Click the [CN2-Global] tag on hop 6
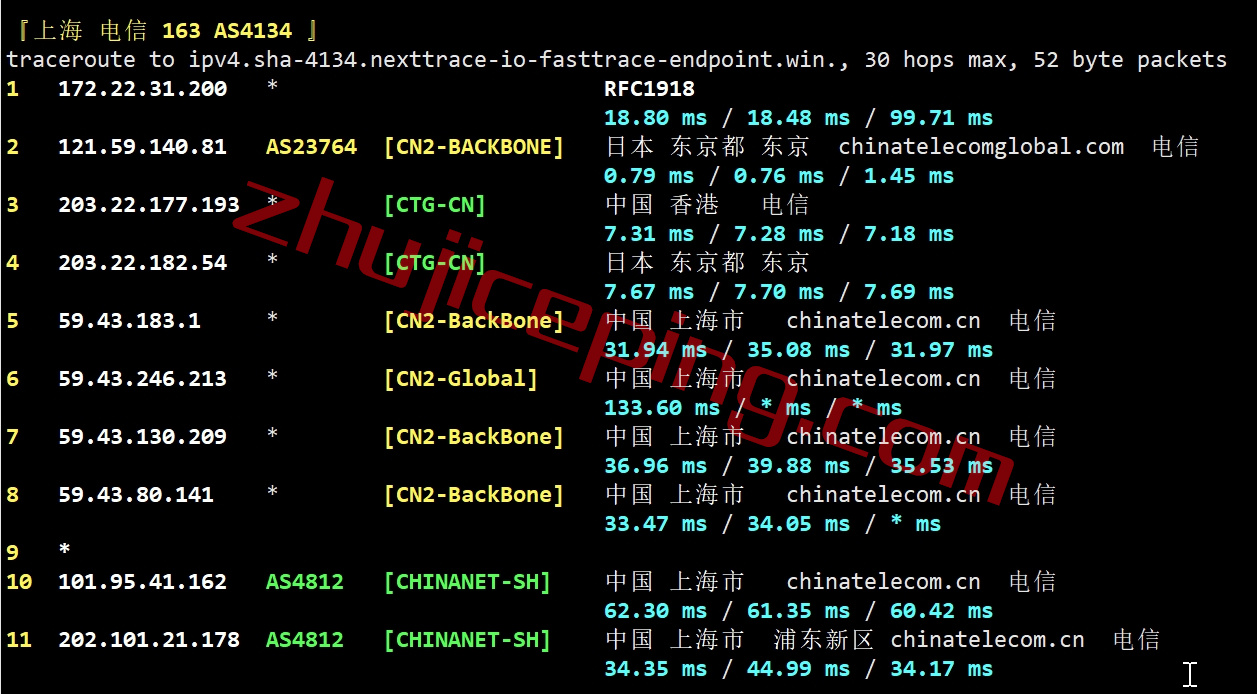This screenshot has height=694, width=1257. [461, 379]
